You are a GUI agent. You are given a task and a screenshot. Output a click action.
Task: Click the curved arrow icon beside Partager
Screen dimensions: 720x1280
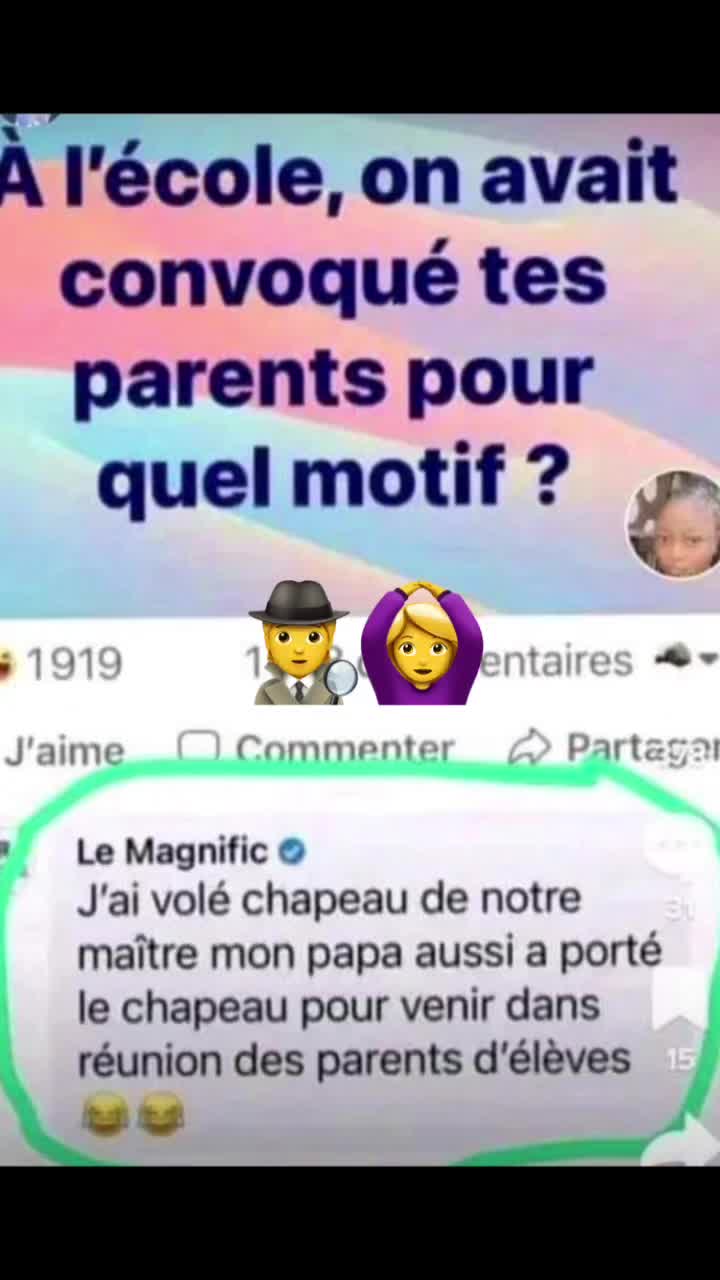[530, 746]
